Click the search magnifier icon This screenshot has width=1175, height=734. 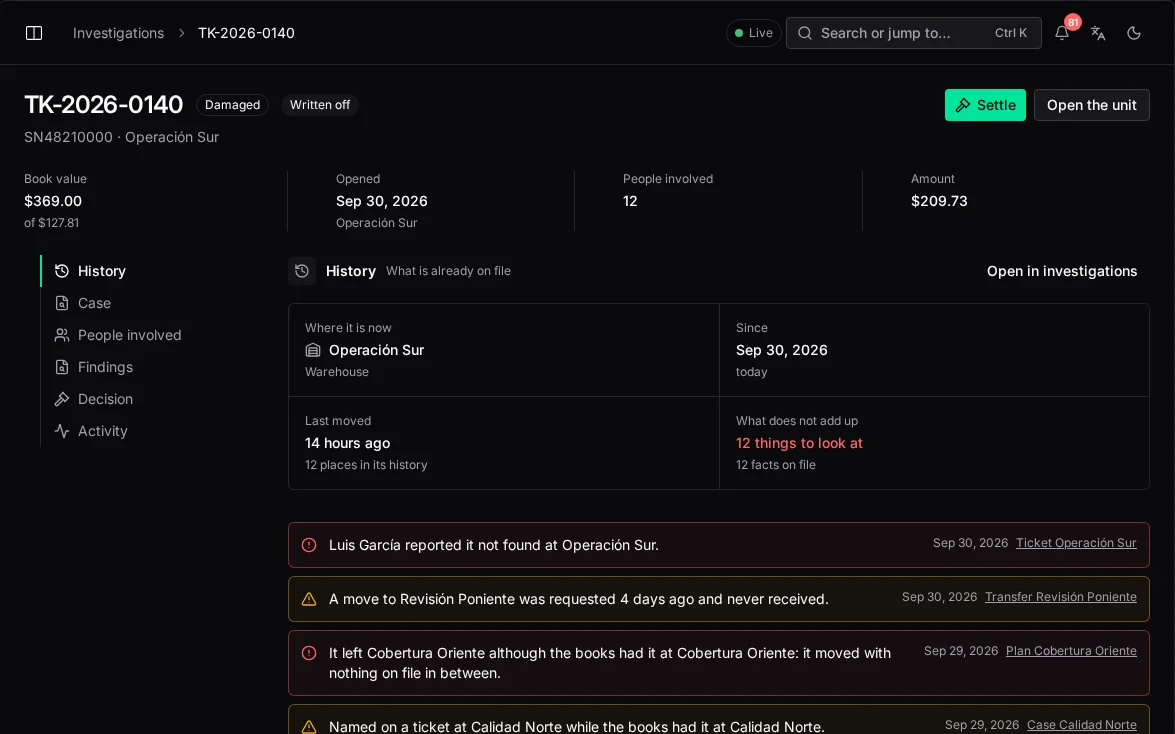[805, 33]
